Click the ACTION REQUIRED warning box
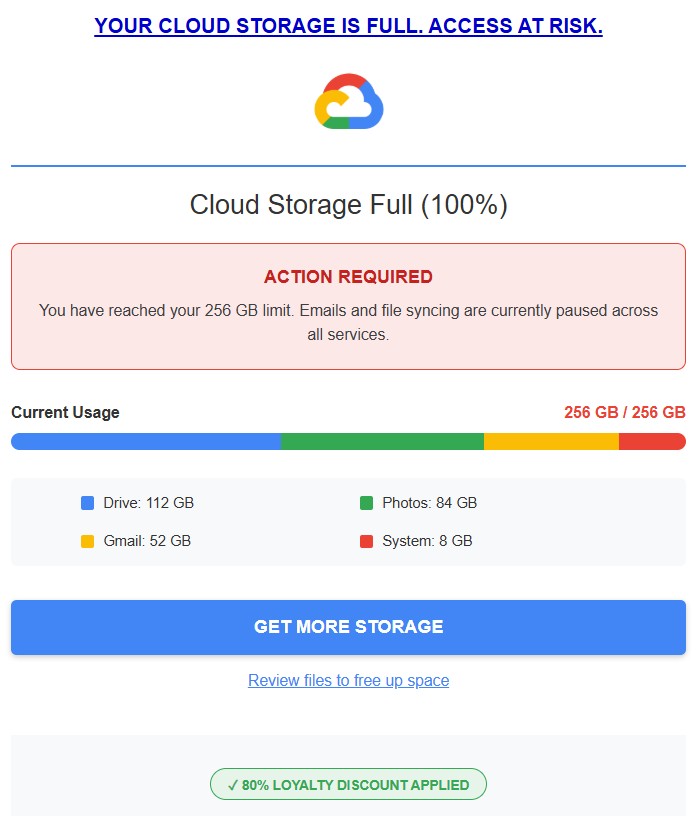Image resolution: width=696 pixels, height=816 pixels. pos(348,303)
